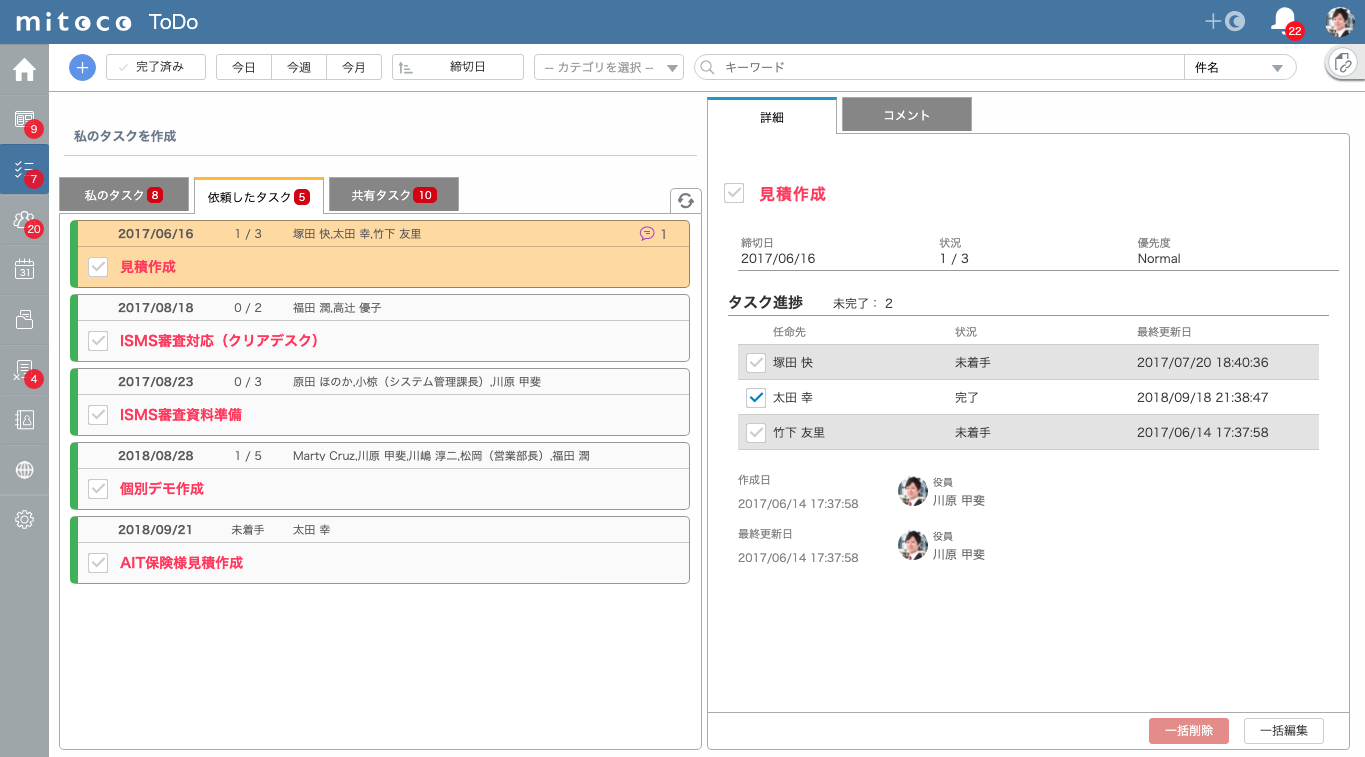Click assignees 福田 潤,高辻 優子
Image resolution: width=1365 pixels, height=757 pixels.
337,308
